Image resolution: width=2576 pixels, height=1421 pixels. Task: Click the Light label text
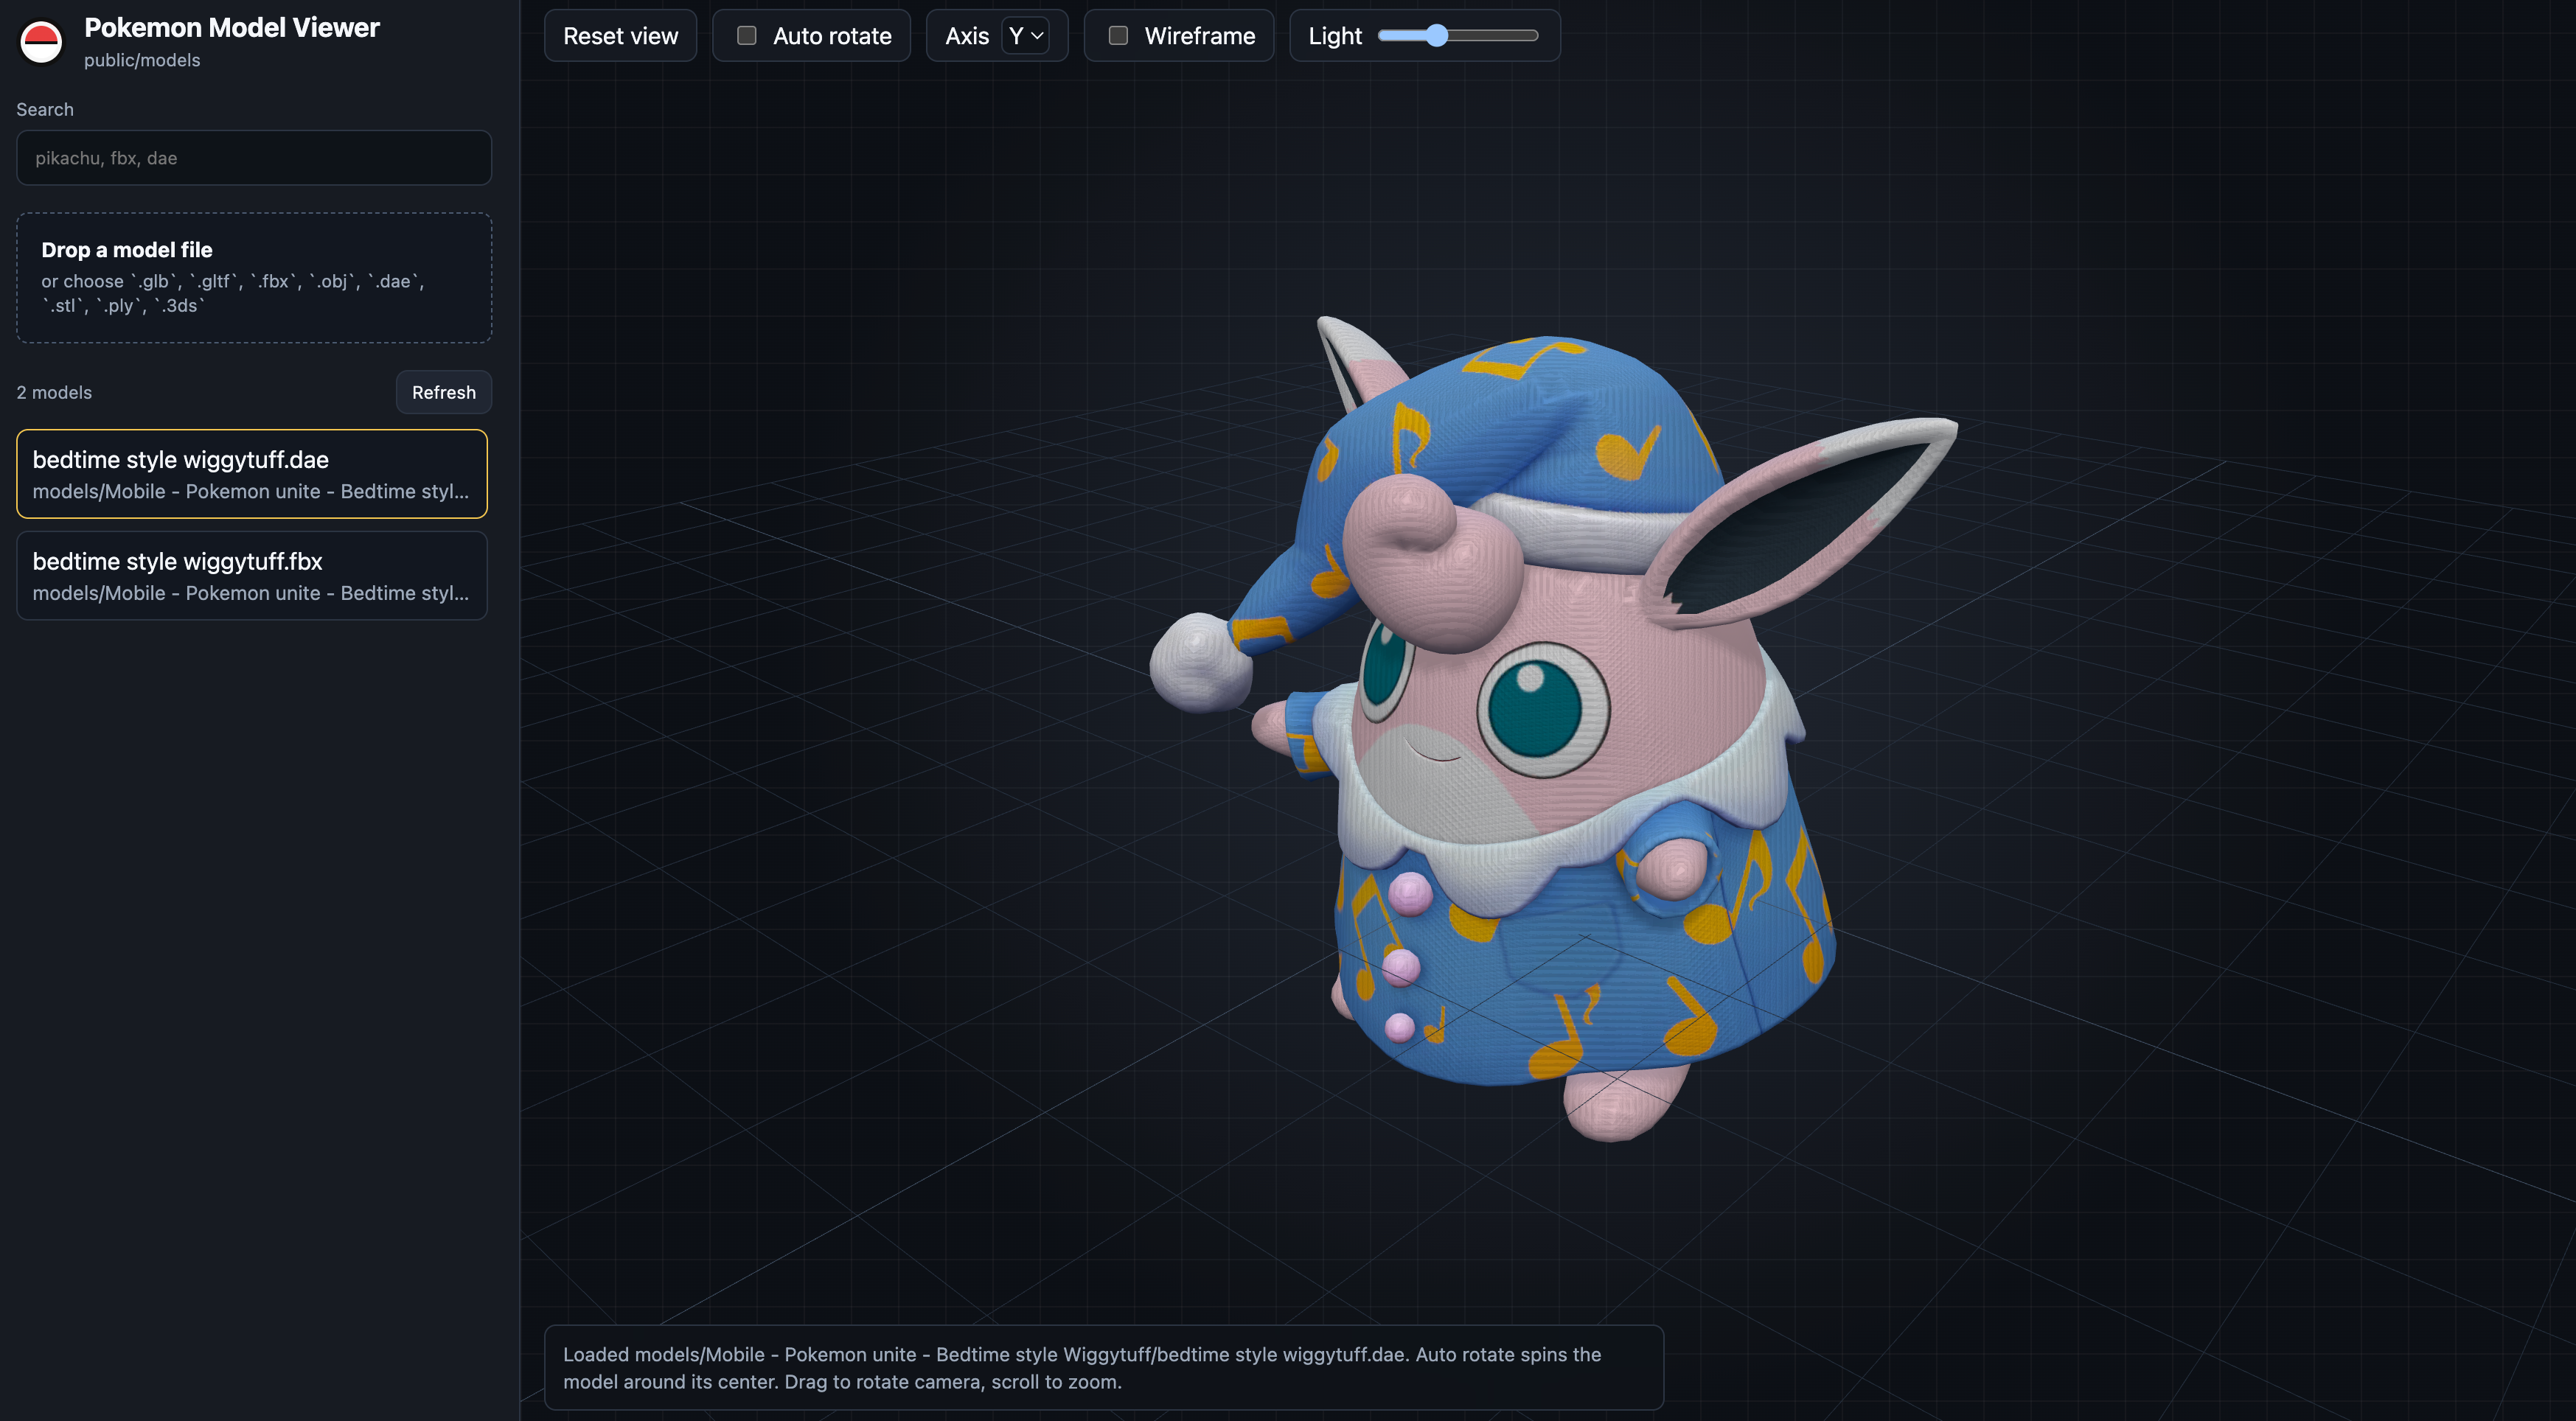1335,36
